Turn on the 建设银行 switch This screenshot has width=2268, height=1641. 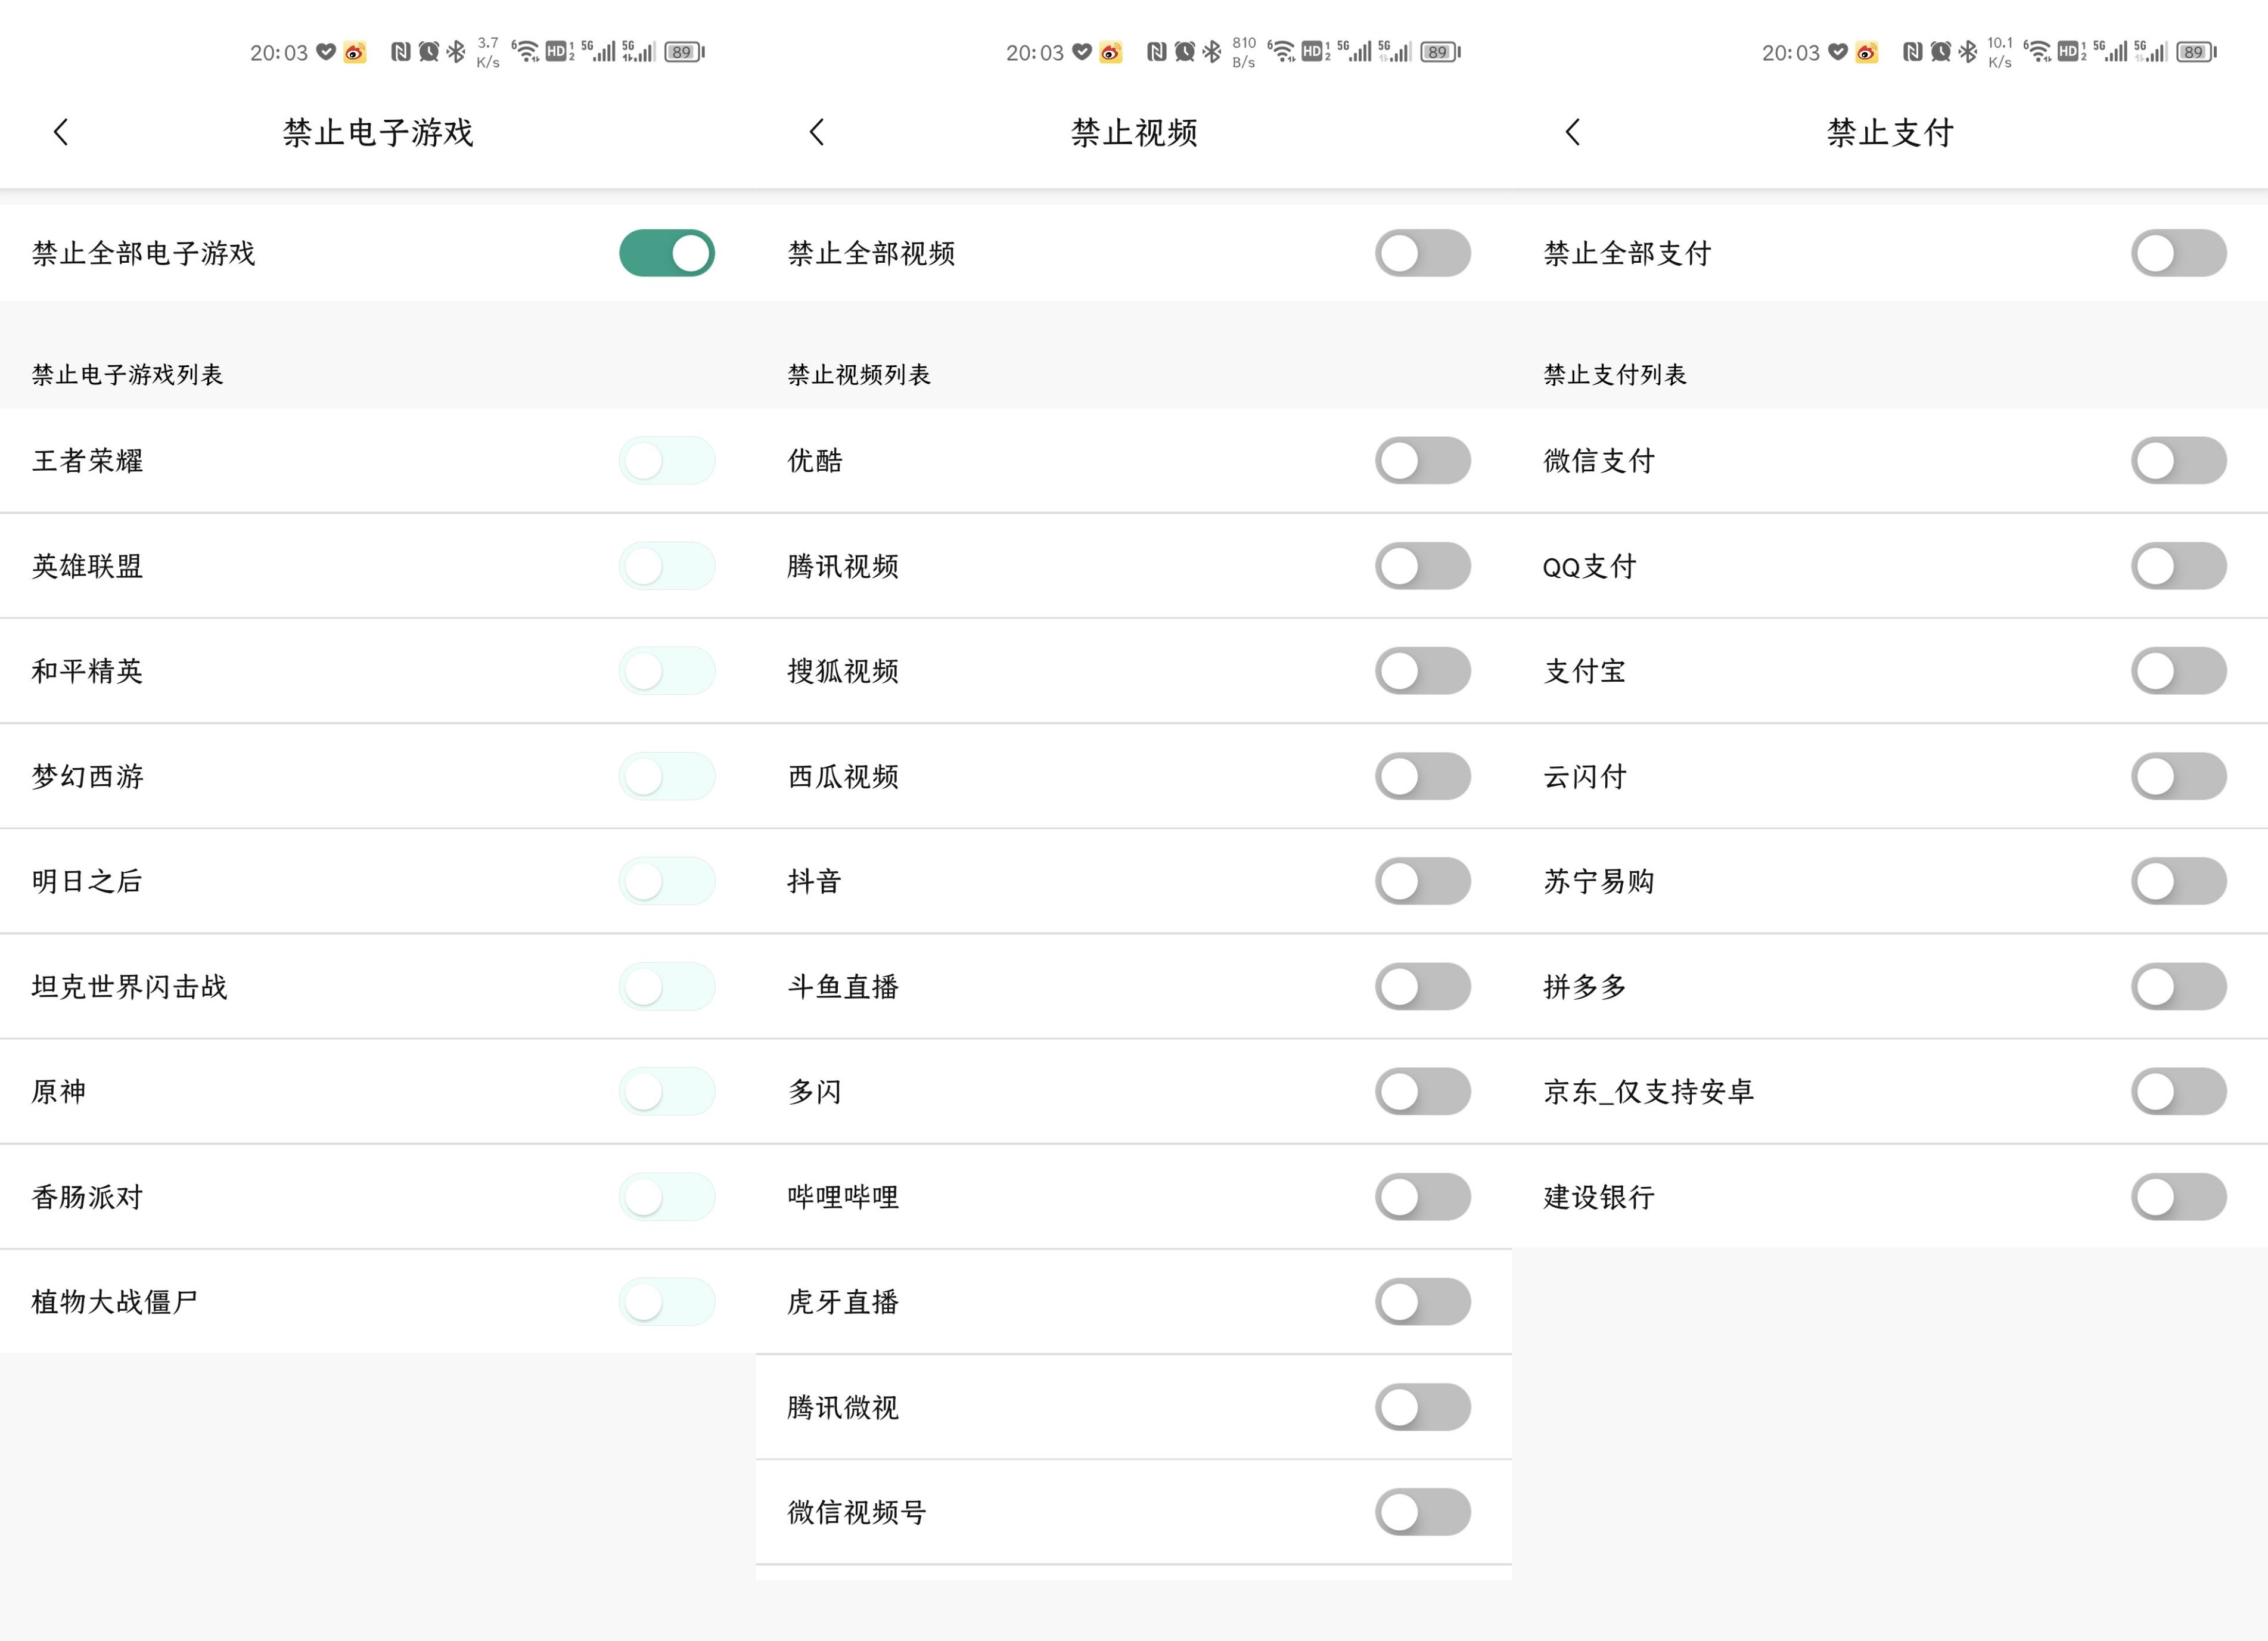pos(2179,1197)
